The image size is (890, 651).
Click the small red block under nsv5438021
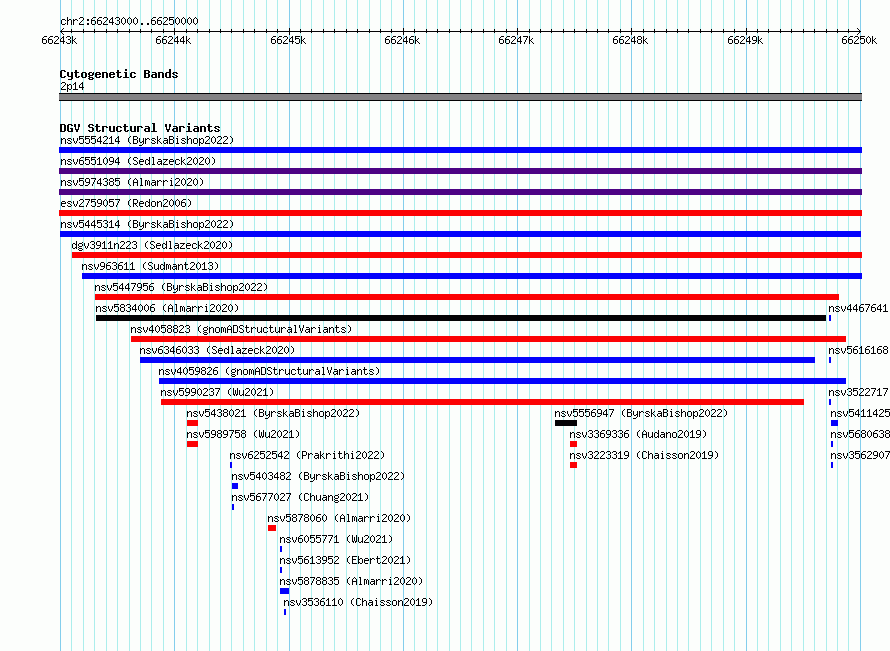[x=192, y=423]
